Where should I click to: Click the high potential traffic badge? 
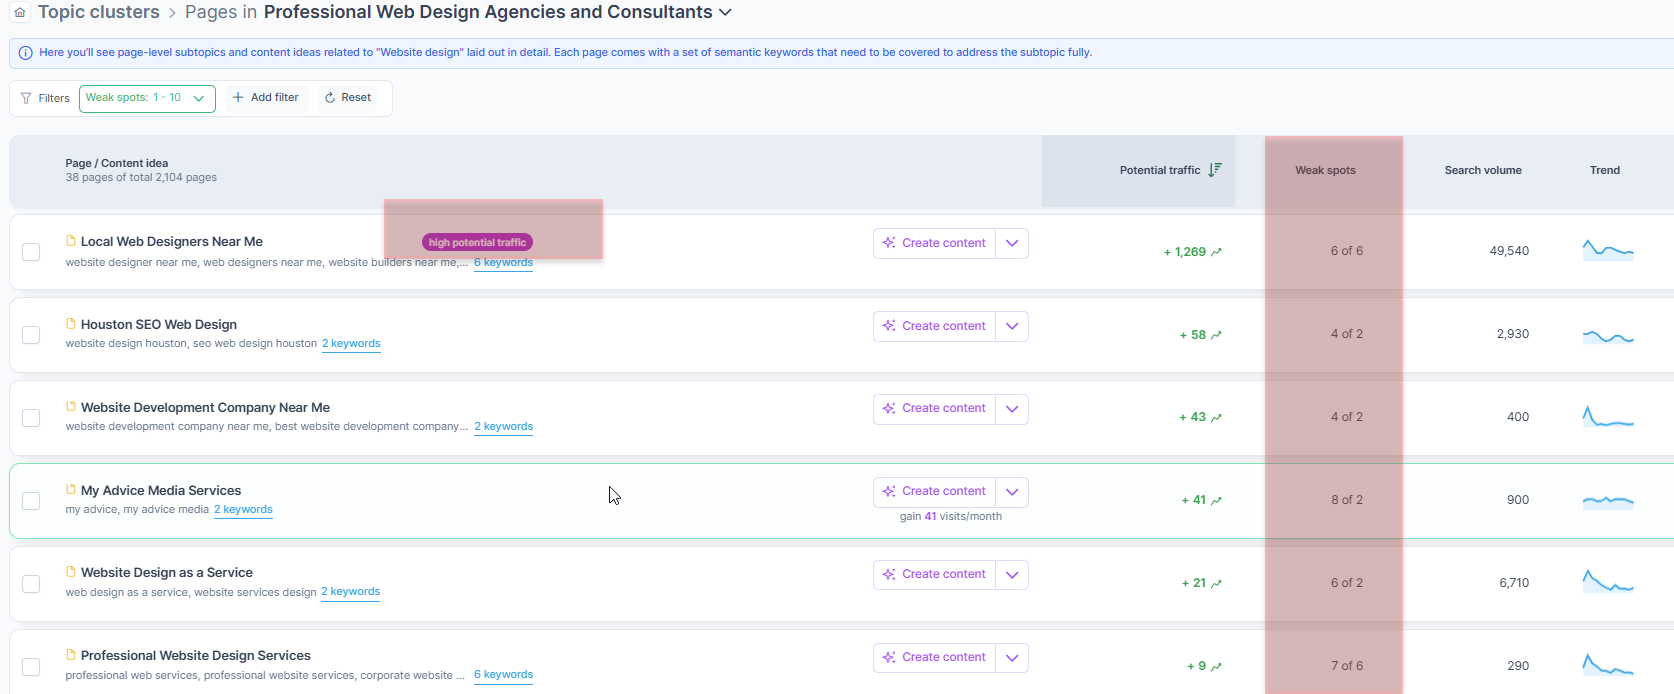coord(477,242)
